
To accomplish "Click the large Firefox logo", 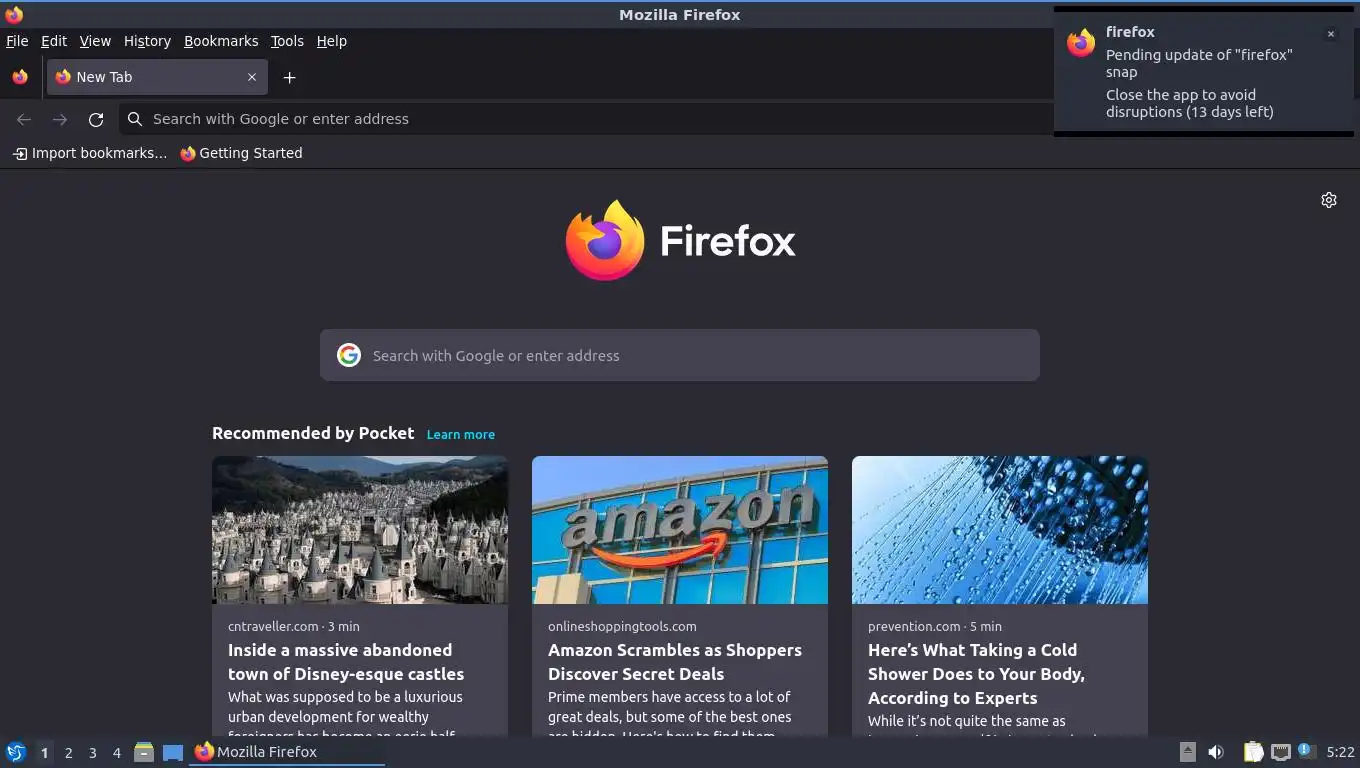I will [x=604, y=240].
